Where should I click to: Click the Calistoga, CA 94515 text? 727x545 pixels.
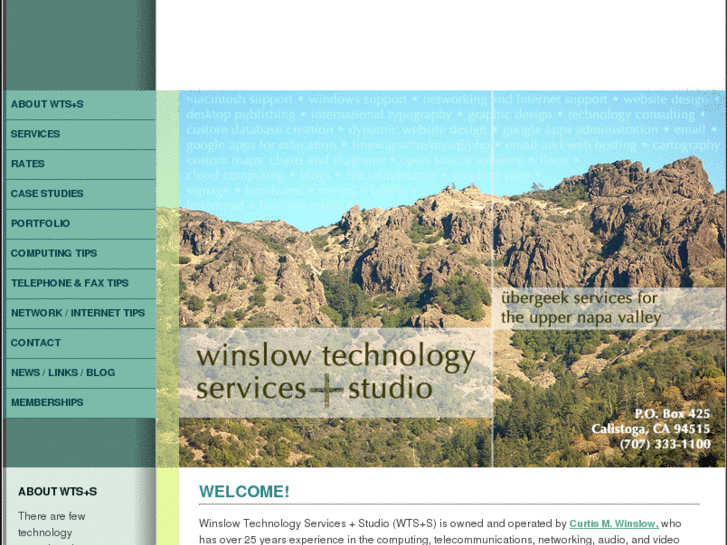(650, 429)
